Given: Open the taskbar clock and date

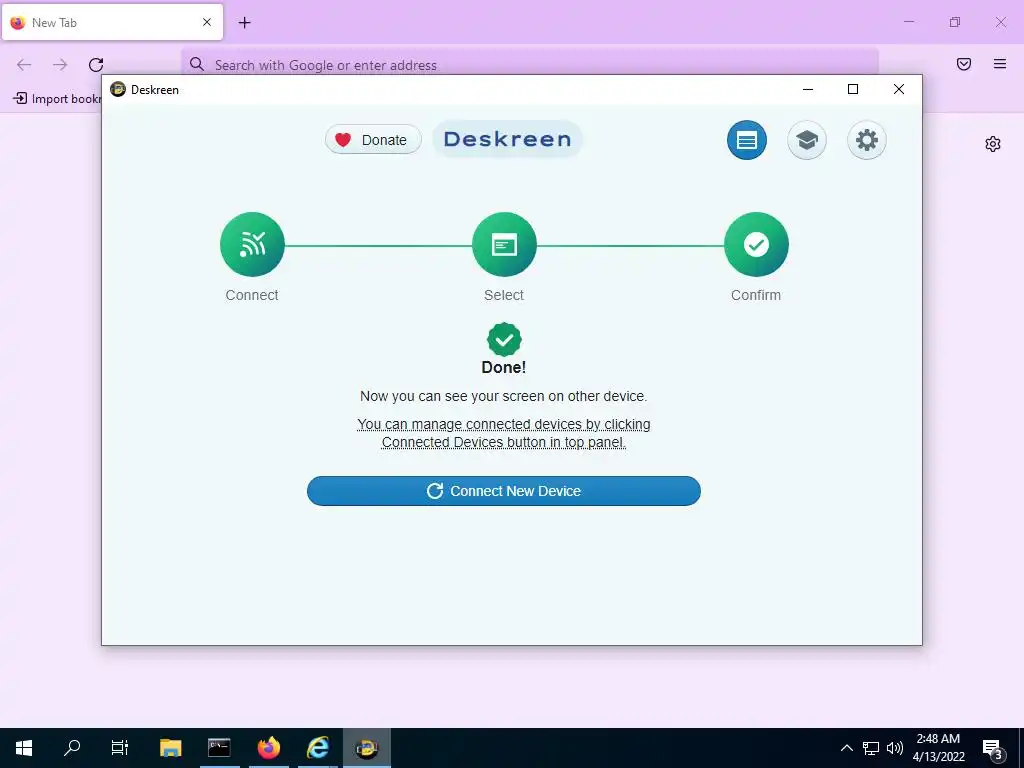Looking at the screenshot, I should tap(938, 748).
